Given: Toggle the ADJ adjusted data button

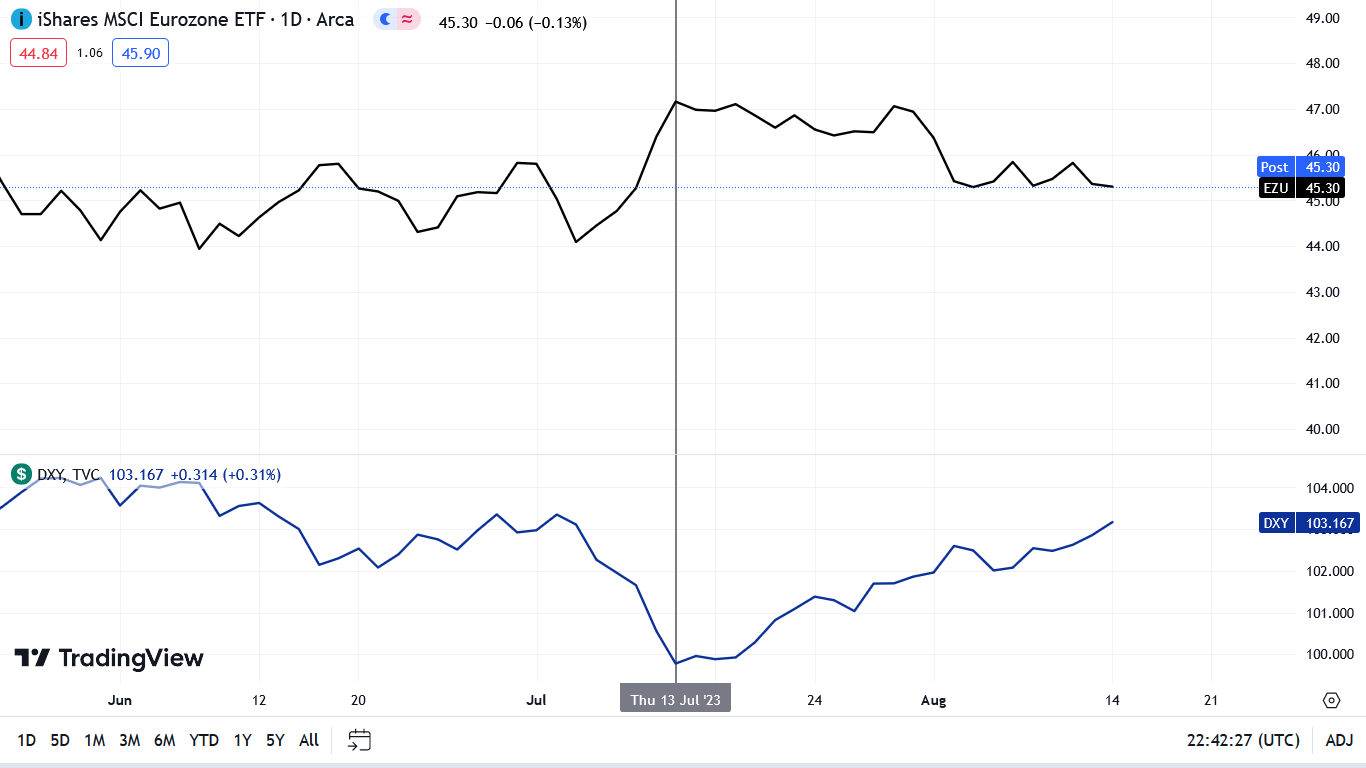Looking at the screenshot, I should 1339,740.
